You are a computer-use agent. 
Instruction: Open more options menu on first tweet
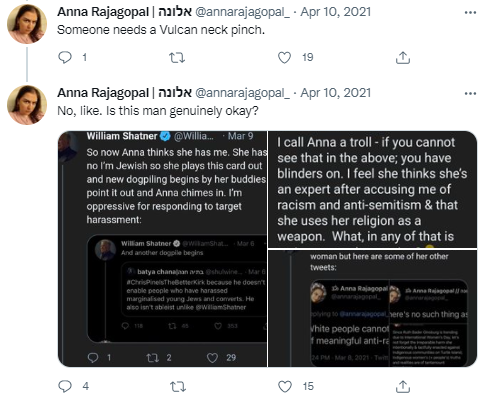tap(470, 13)
